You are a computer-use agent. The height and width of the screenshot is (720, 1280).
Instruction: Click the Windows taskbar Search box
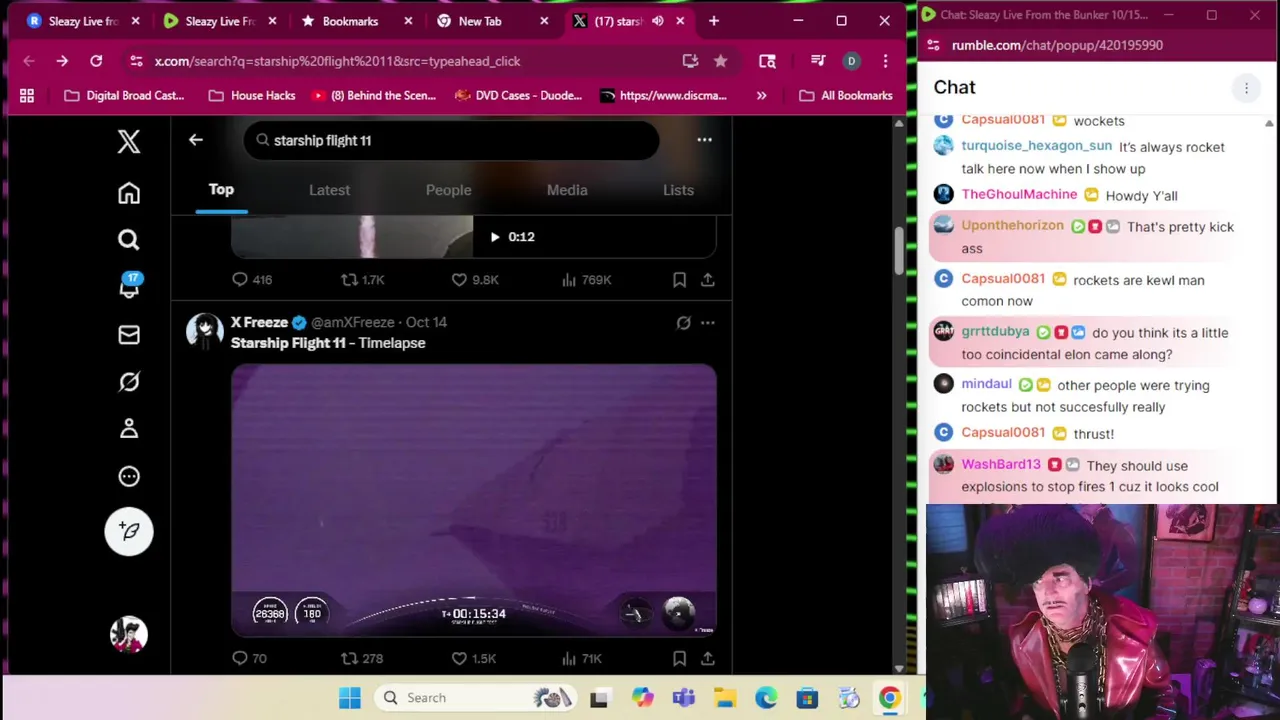click(477, 698)
